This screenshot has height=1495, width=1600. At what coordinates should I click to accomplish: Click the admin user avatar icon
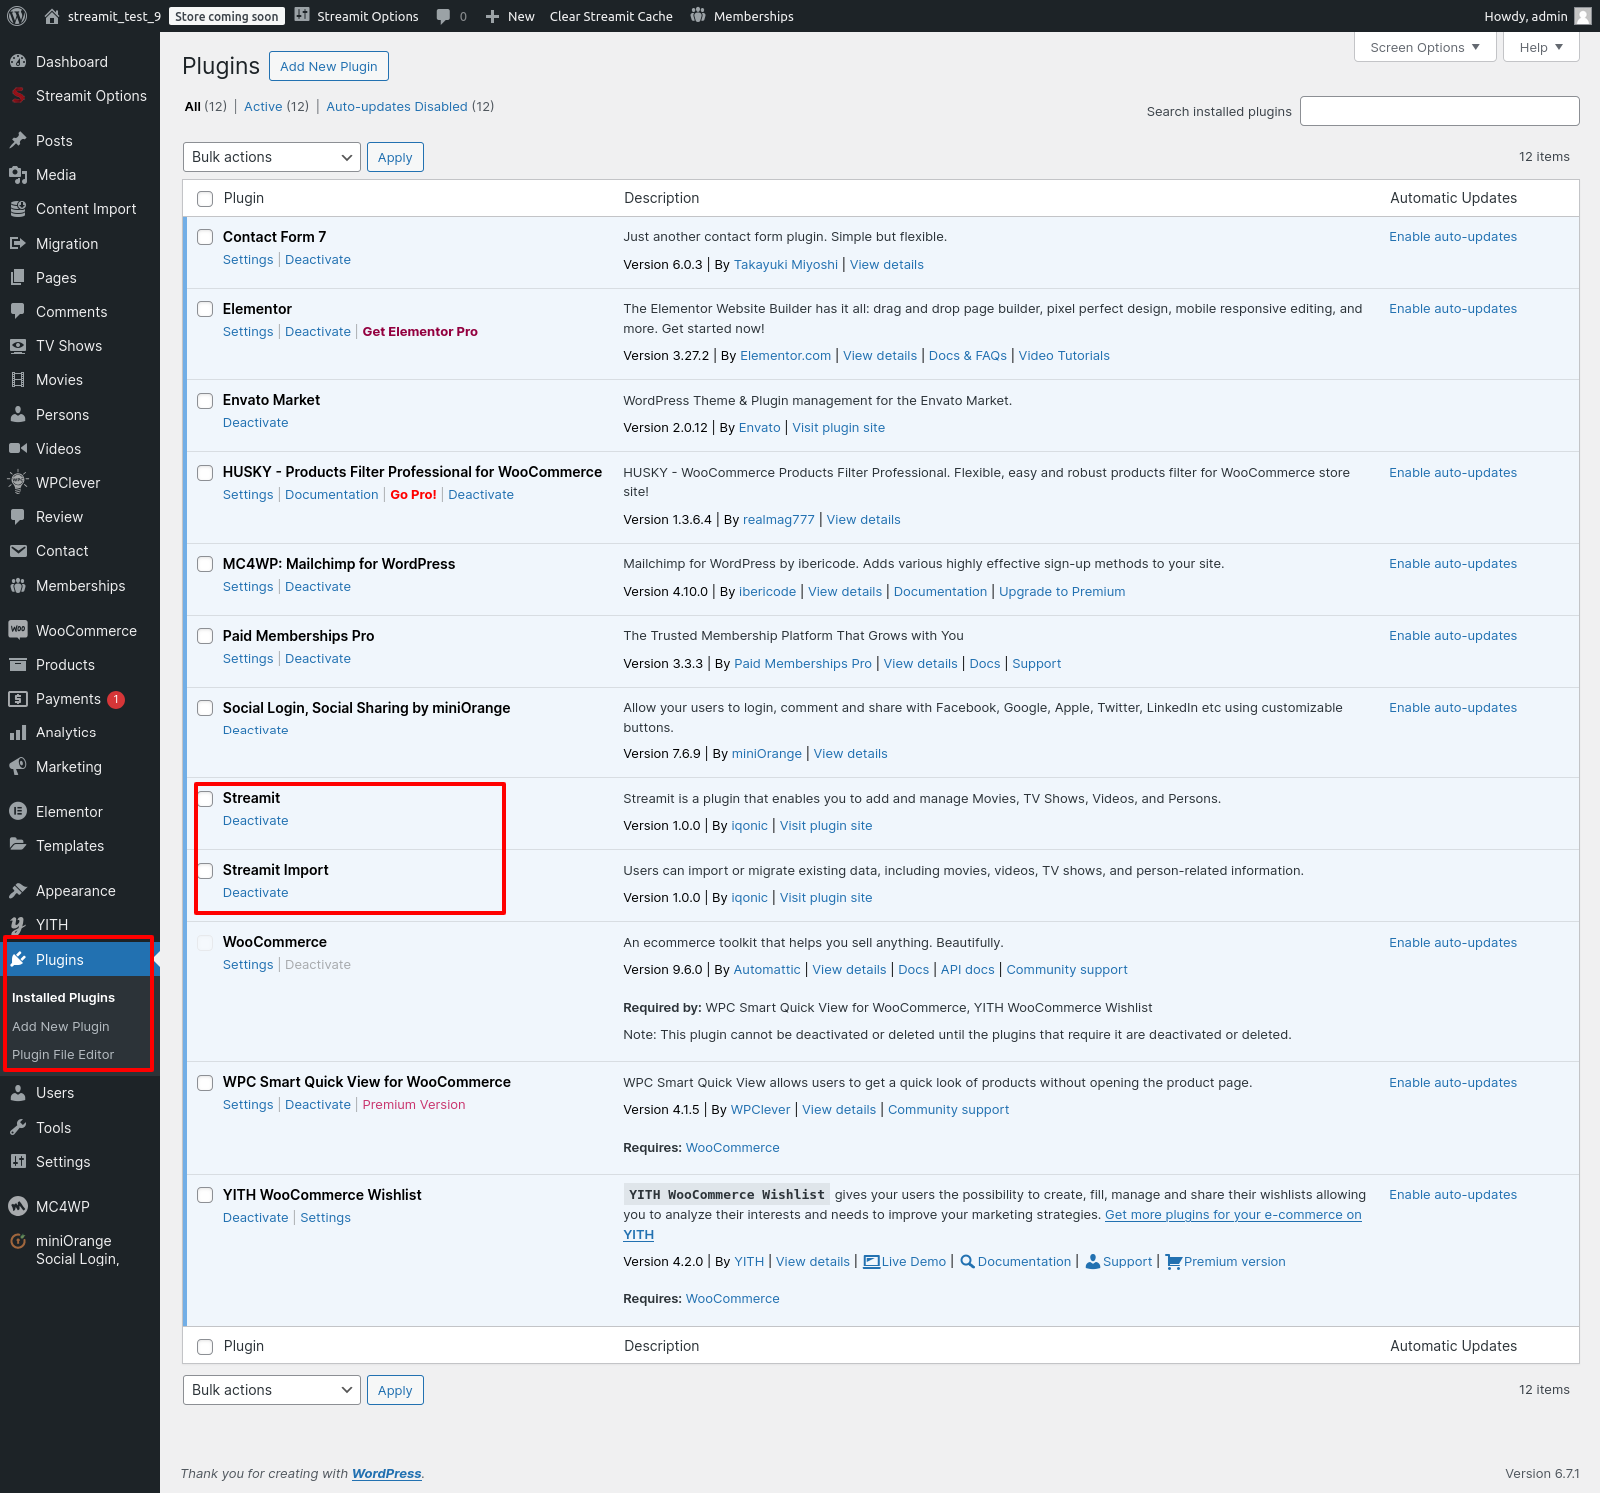(x=1582, y=16)
